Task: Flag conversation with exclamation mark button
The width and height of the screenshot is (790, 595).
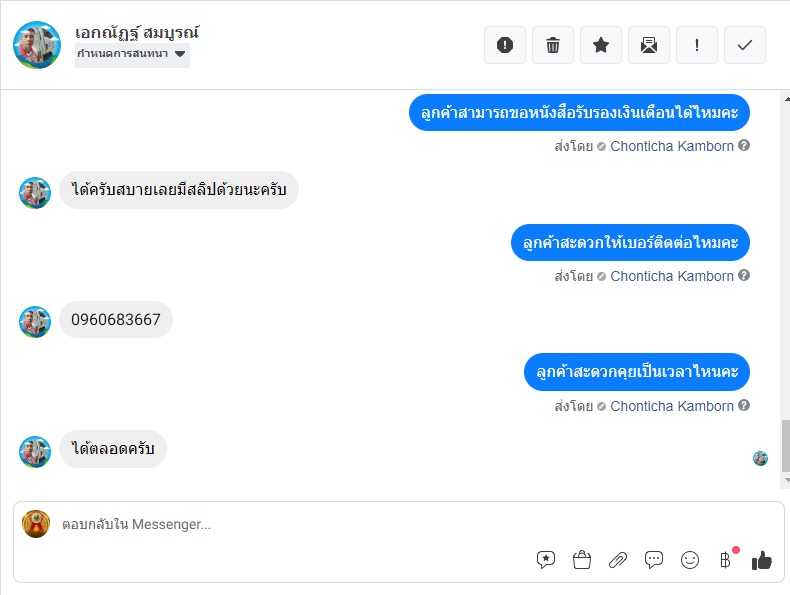Action: (697, 45)
